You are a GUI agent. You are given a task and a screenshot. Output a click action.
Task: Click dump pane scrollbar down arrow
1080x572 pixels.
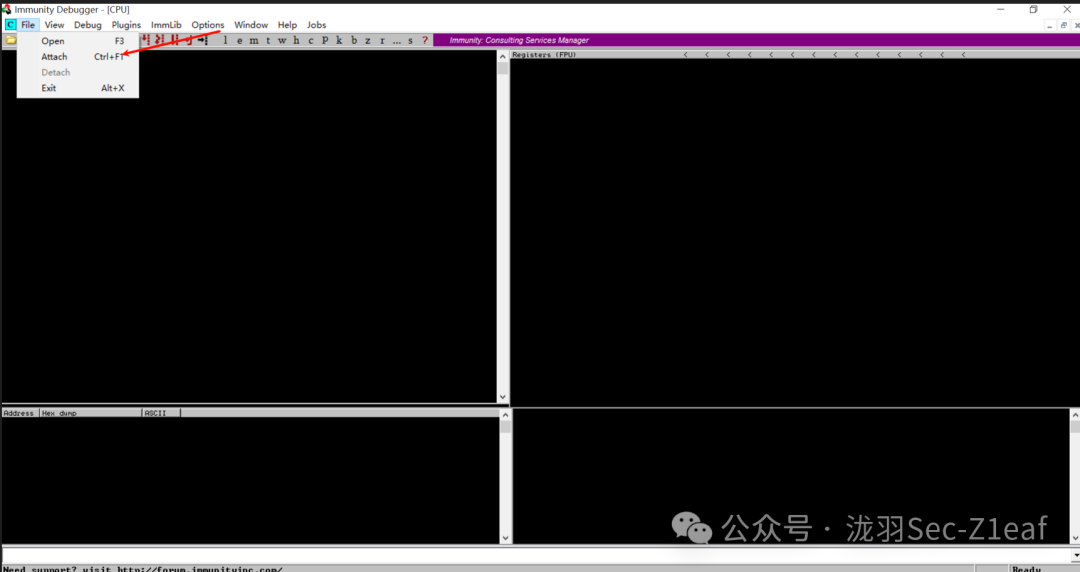click(x=506, y=538)
